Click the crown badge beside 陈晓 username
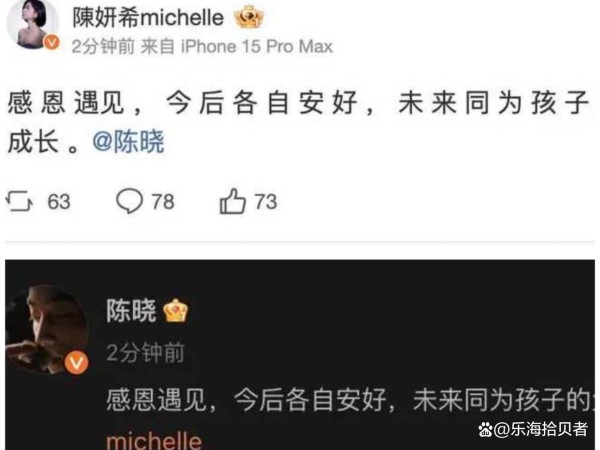 click(x=176, y=310)
